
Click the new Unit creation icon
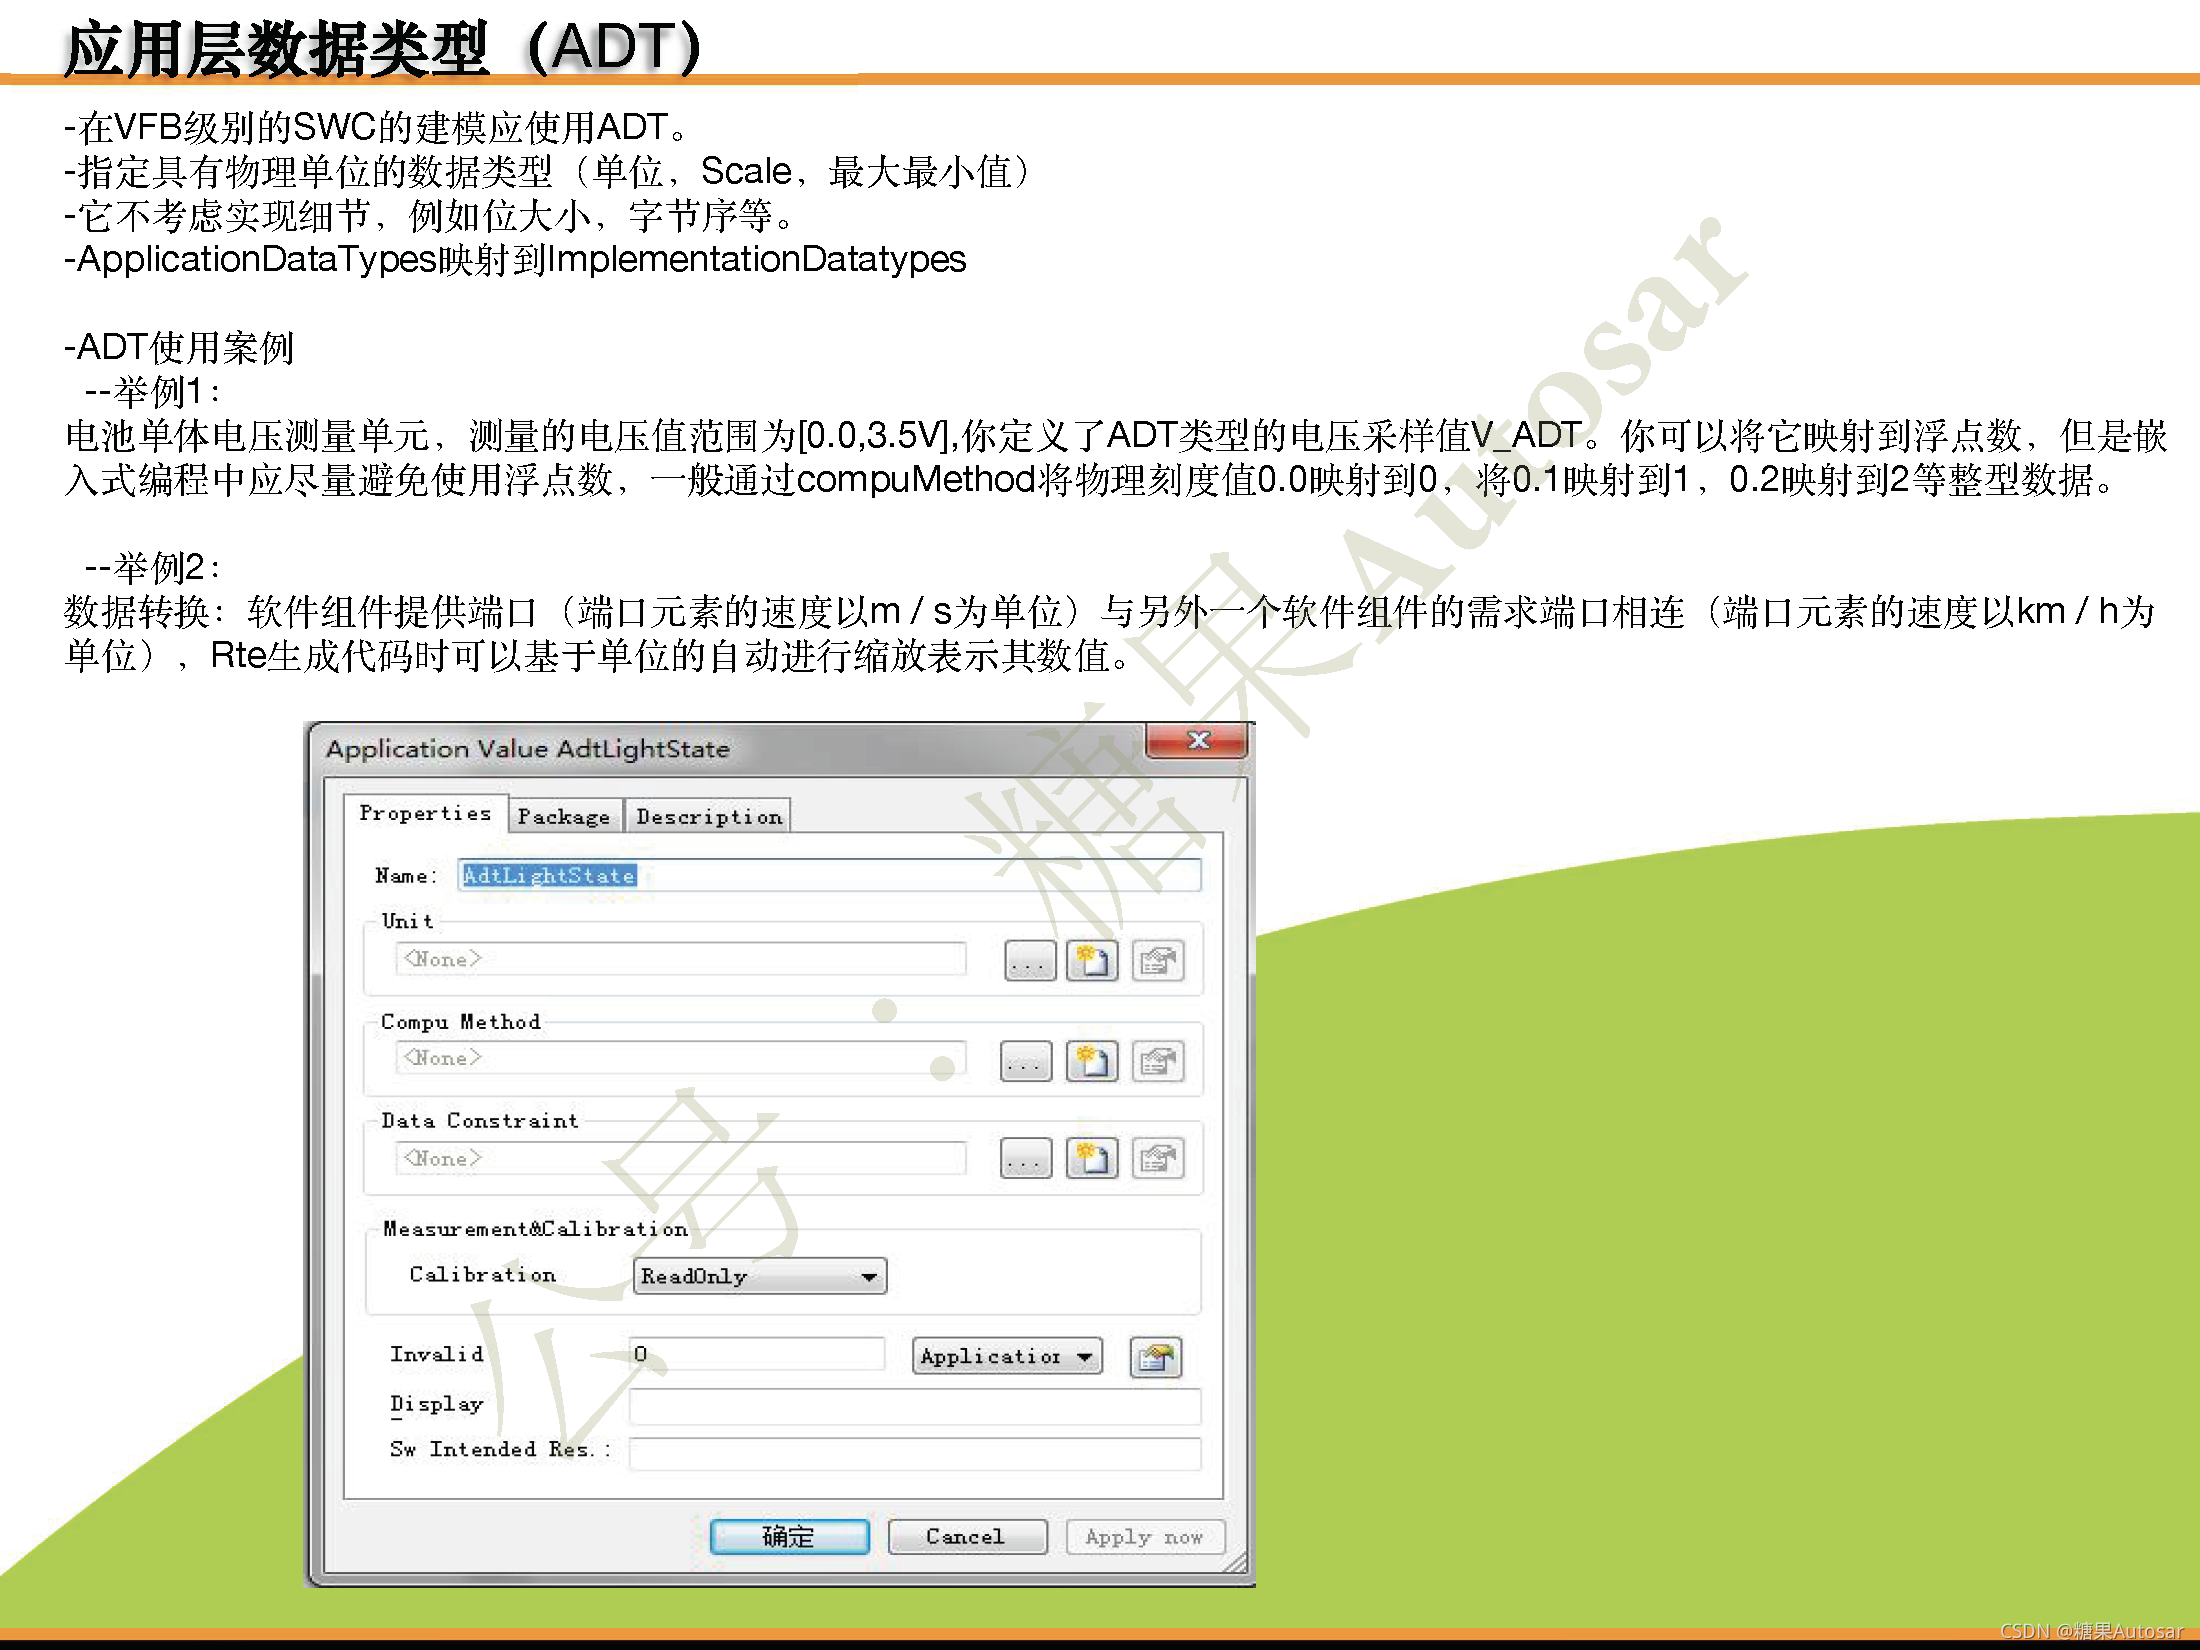tap(1091, 961)
